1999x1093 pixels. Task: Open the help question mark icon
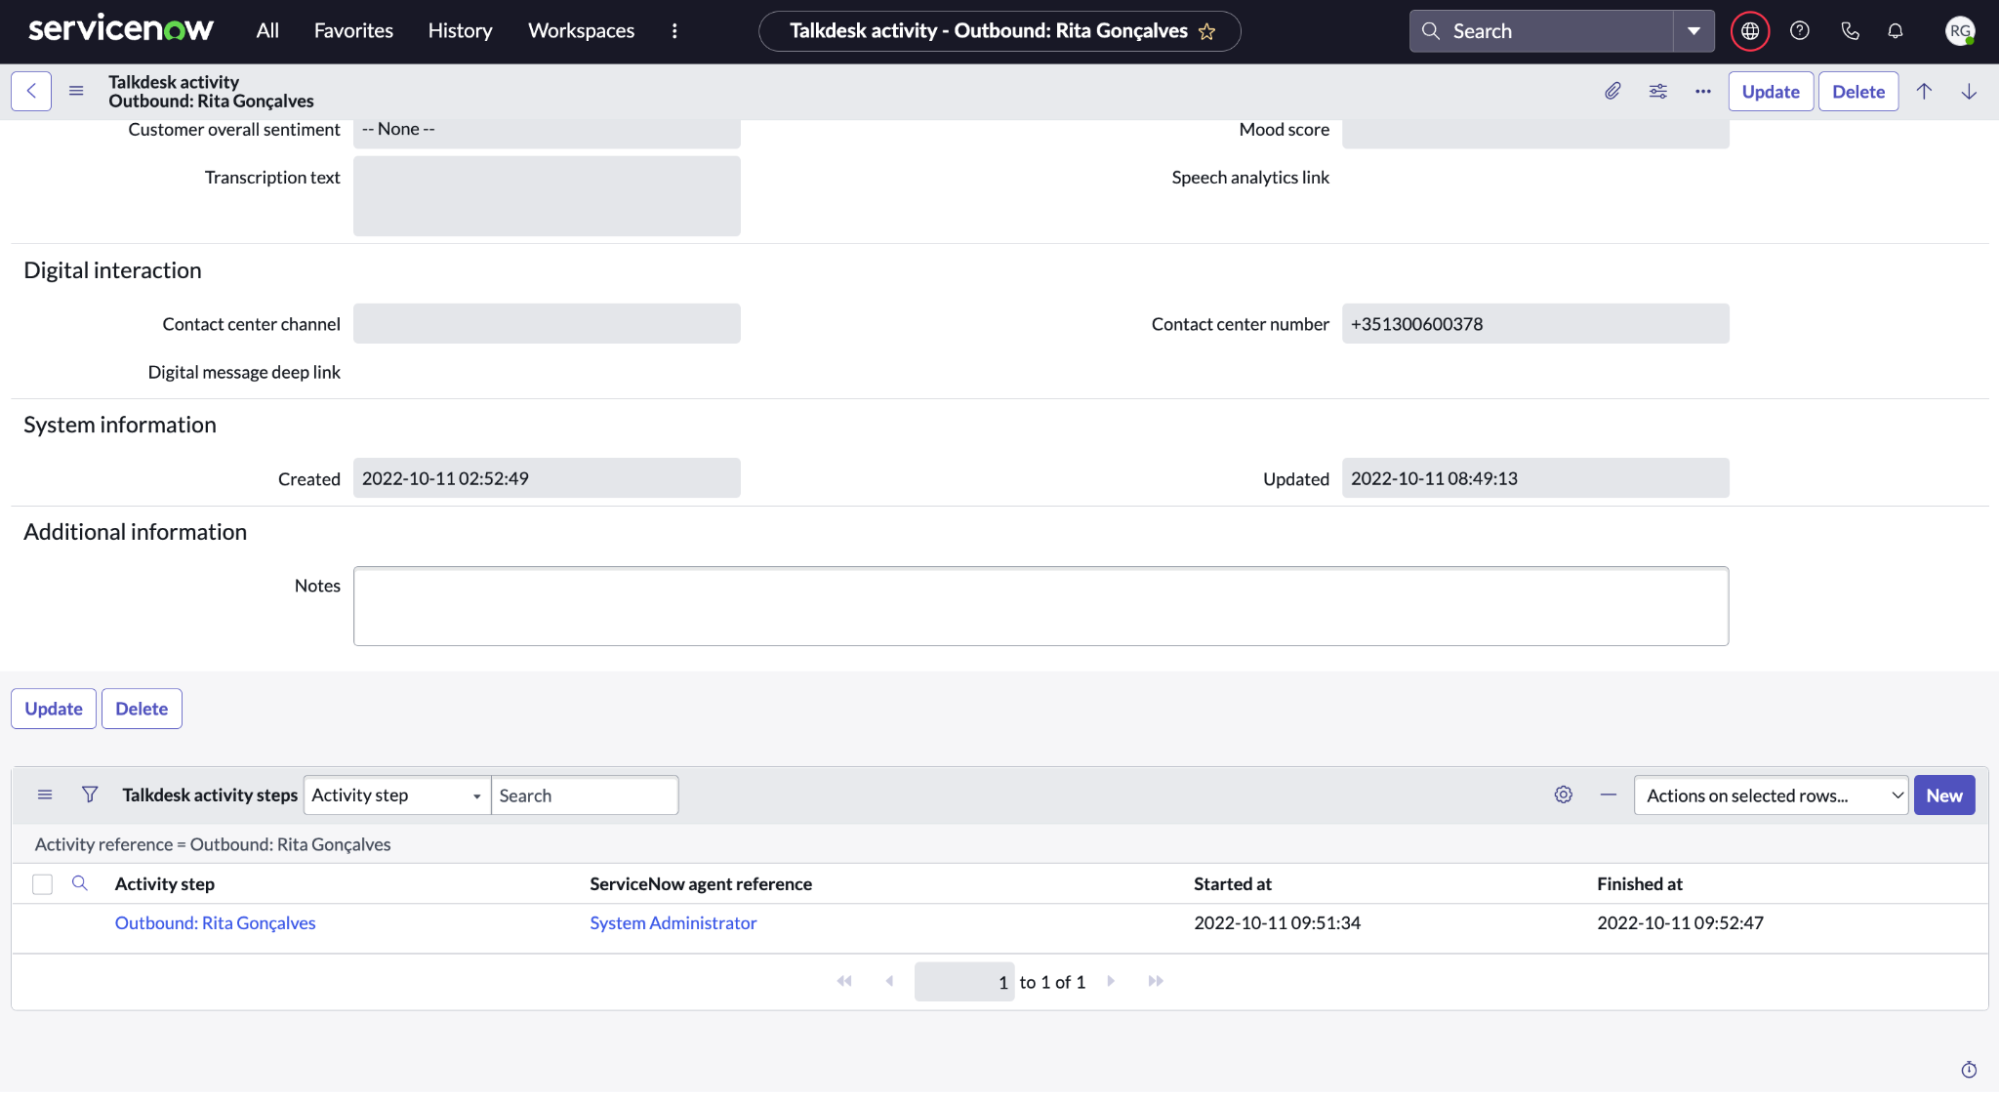point(1800,31)
